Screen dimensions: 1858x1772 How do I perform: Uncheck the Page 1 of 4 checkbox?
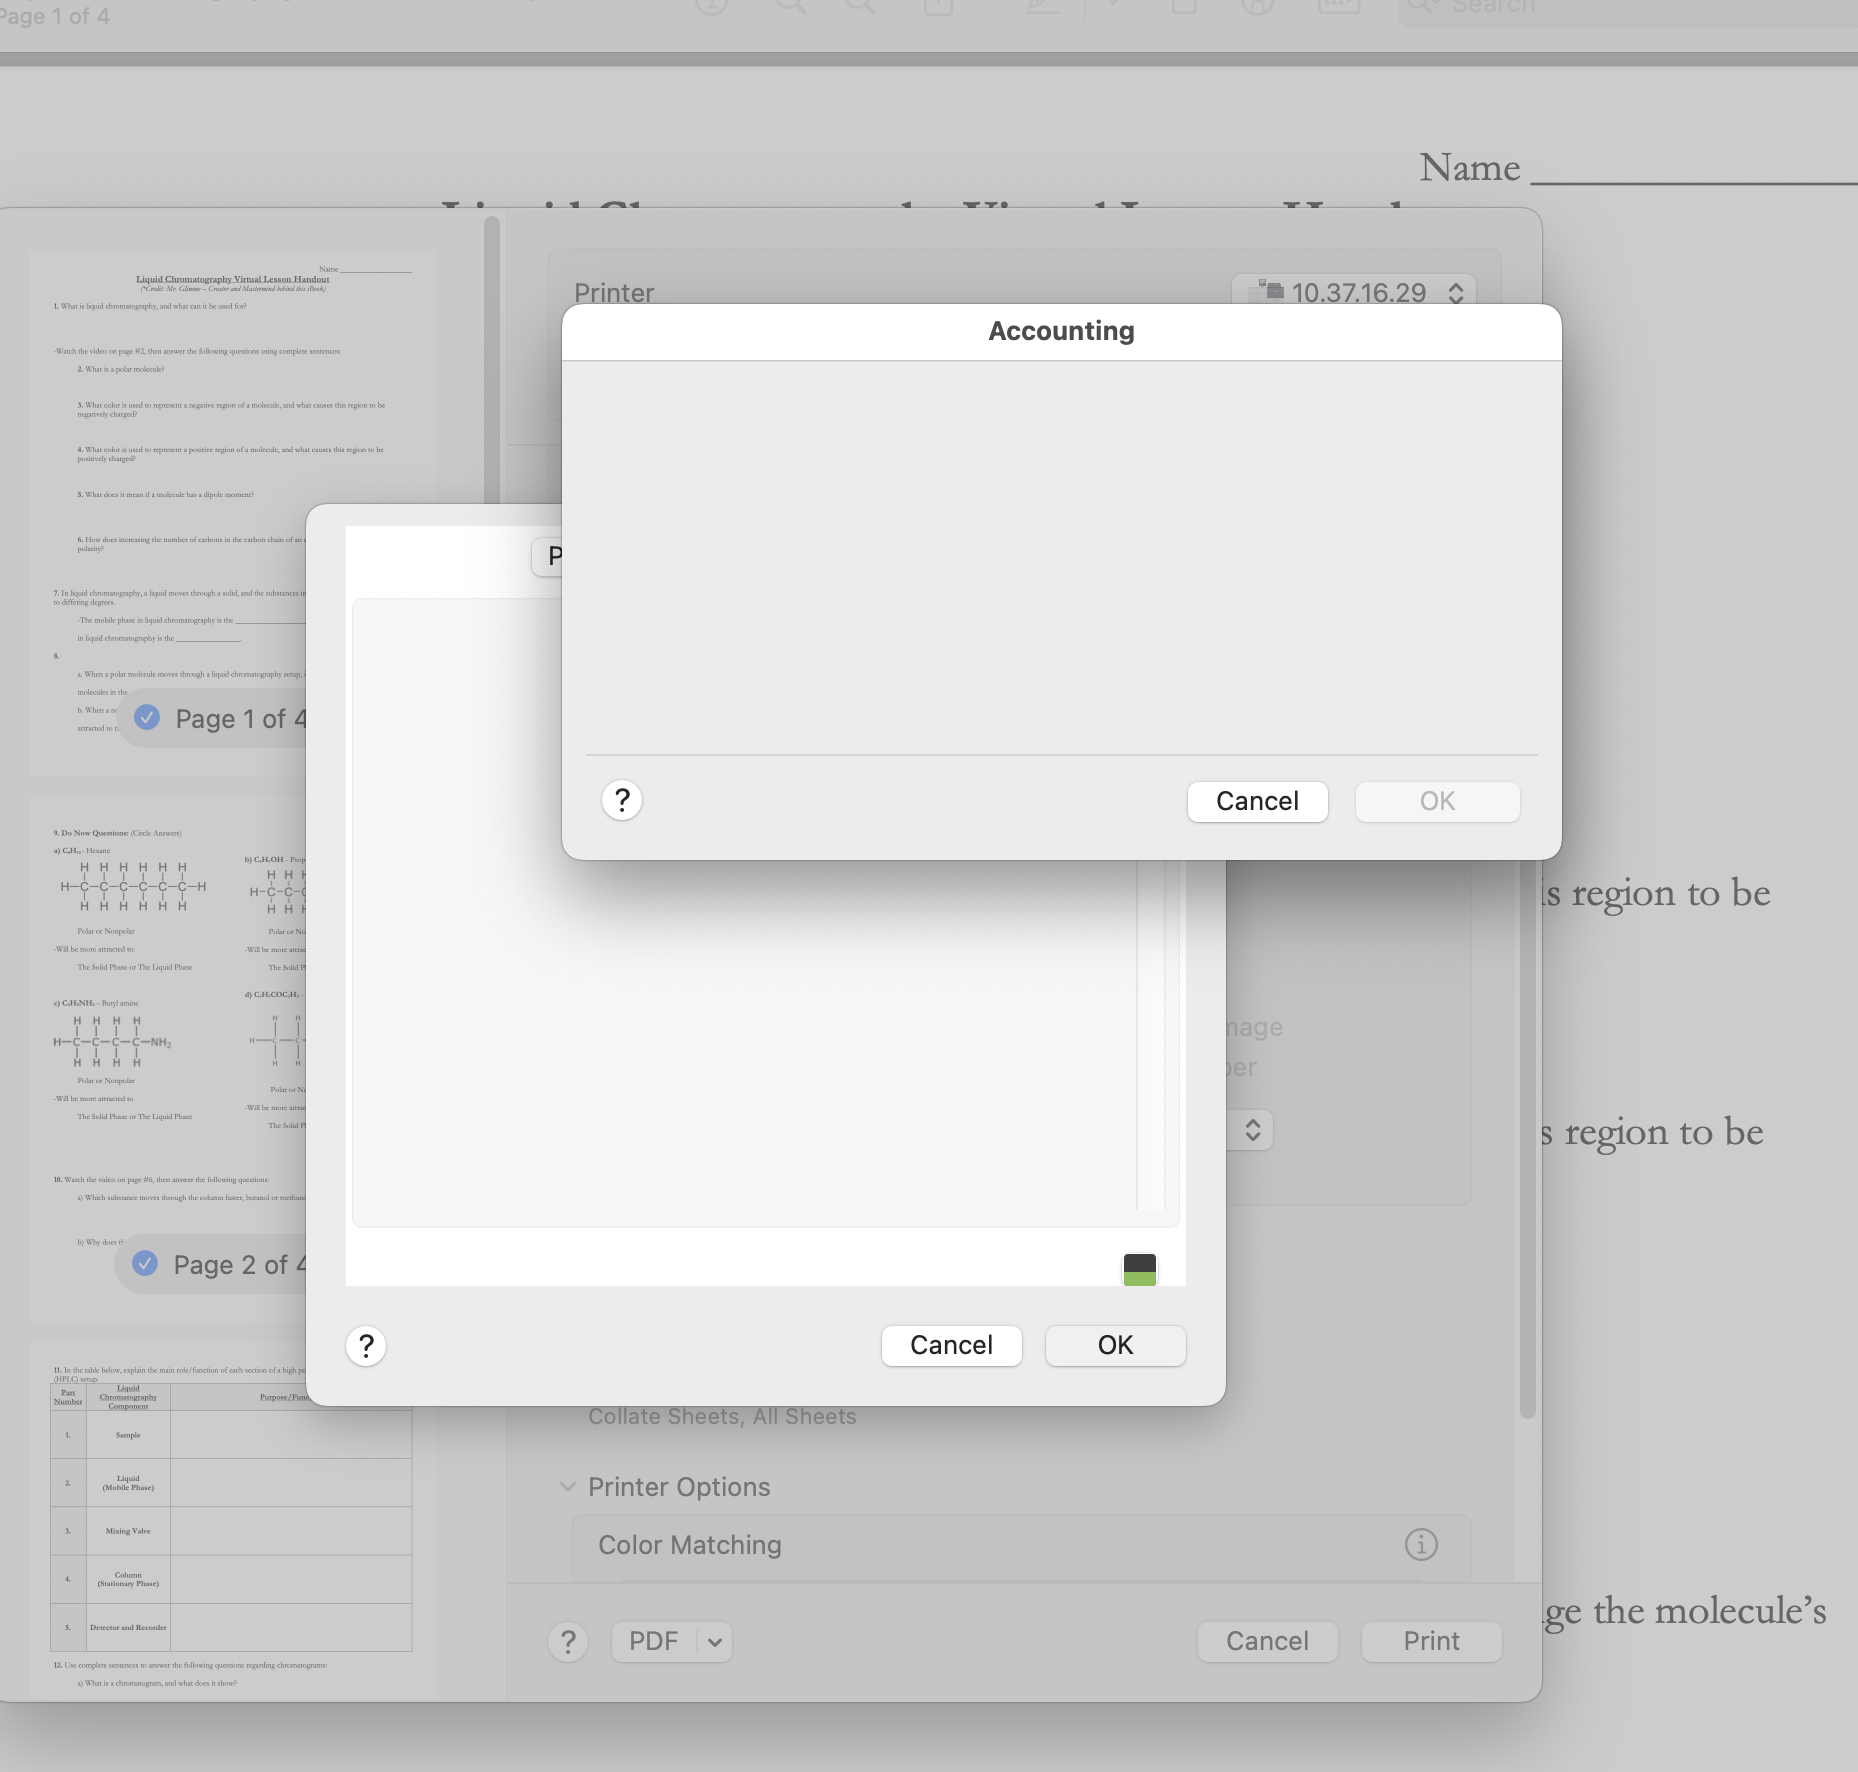(147, 717)
